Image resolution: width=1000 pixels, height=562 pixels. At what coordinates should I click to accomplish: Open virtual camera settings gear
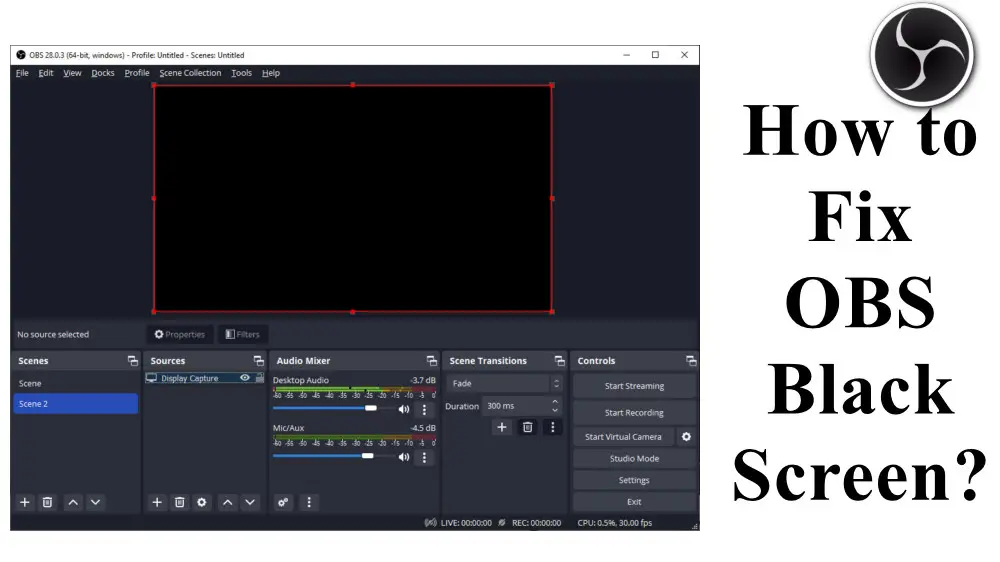pyautogui.click(x=686, y=437)
